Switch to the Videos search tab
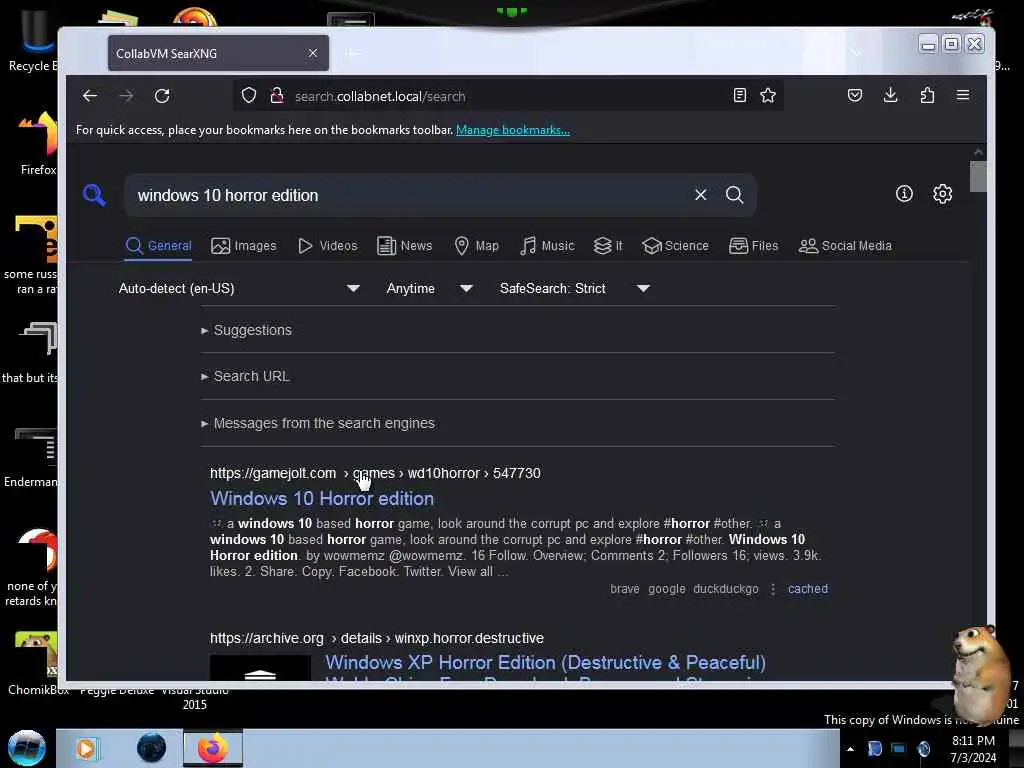 click(327, 246)
